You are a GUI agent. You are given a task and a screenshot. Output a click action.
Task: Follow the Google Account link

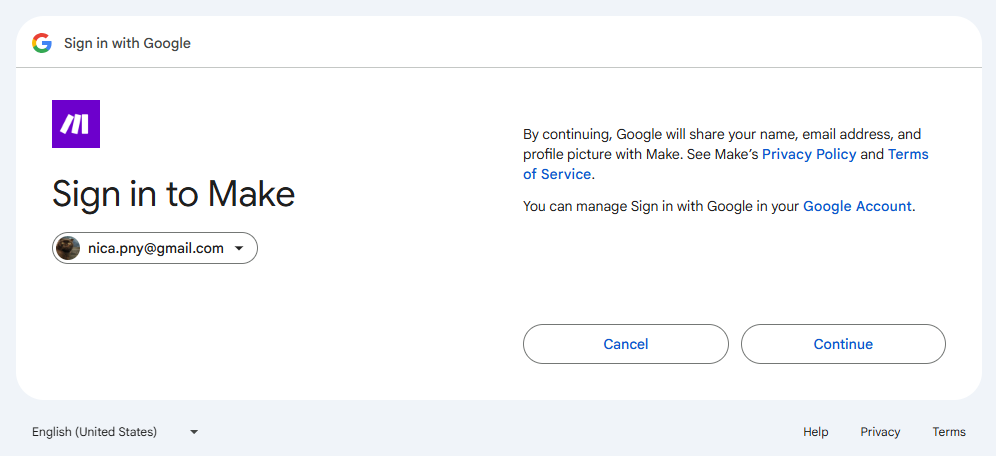(x=857, y=206)
